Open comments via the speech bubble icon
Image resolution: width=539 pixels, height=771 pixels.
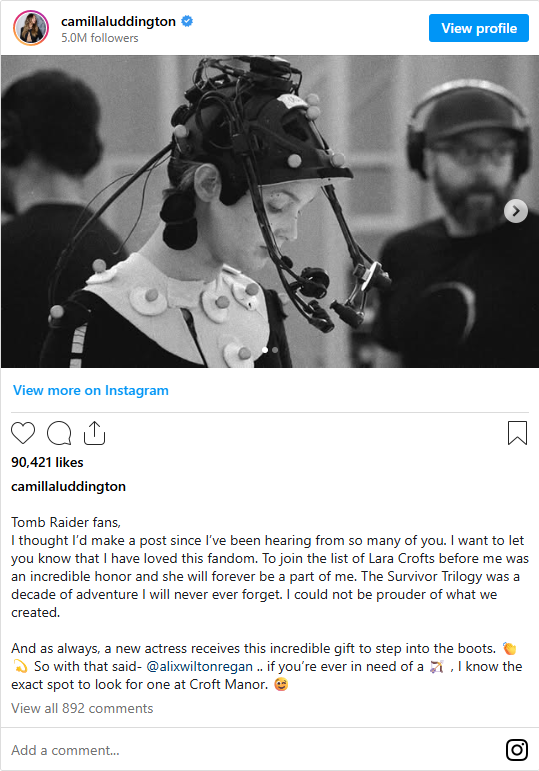(59, 433)
